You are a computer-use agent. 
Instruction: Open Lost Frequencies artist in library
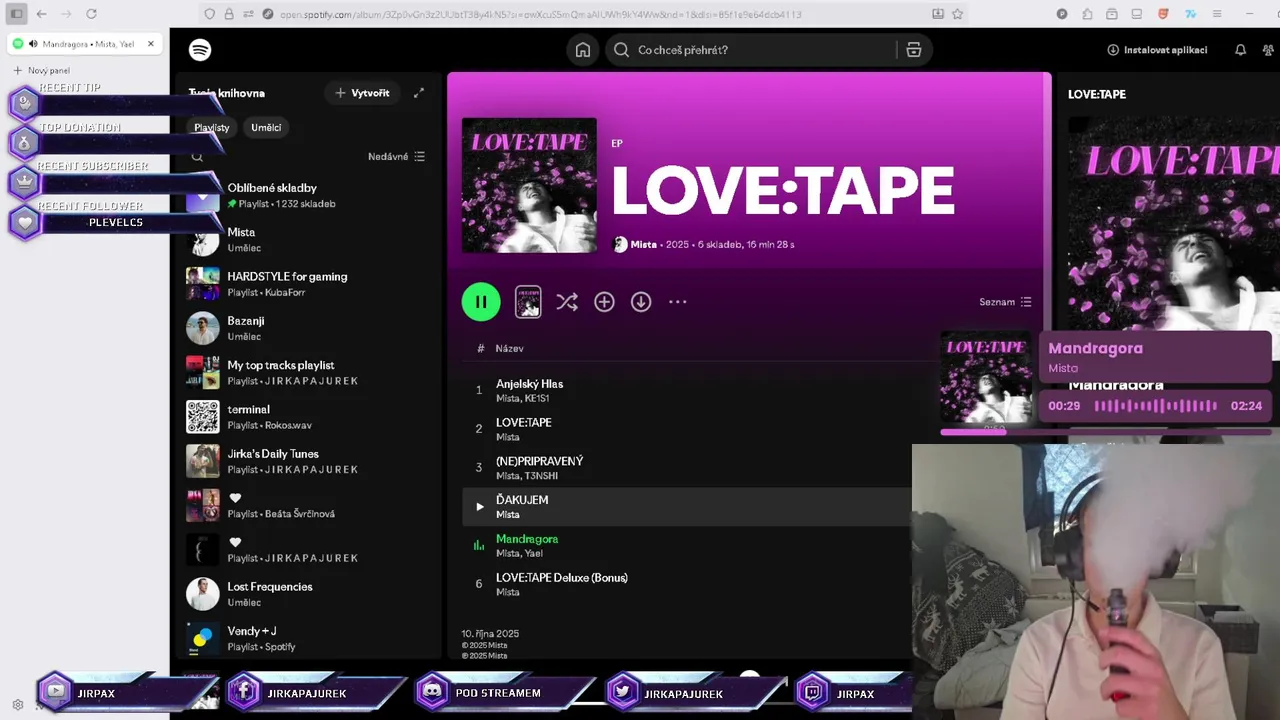click(x=309, y=594)
